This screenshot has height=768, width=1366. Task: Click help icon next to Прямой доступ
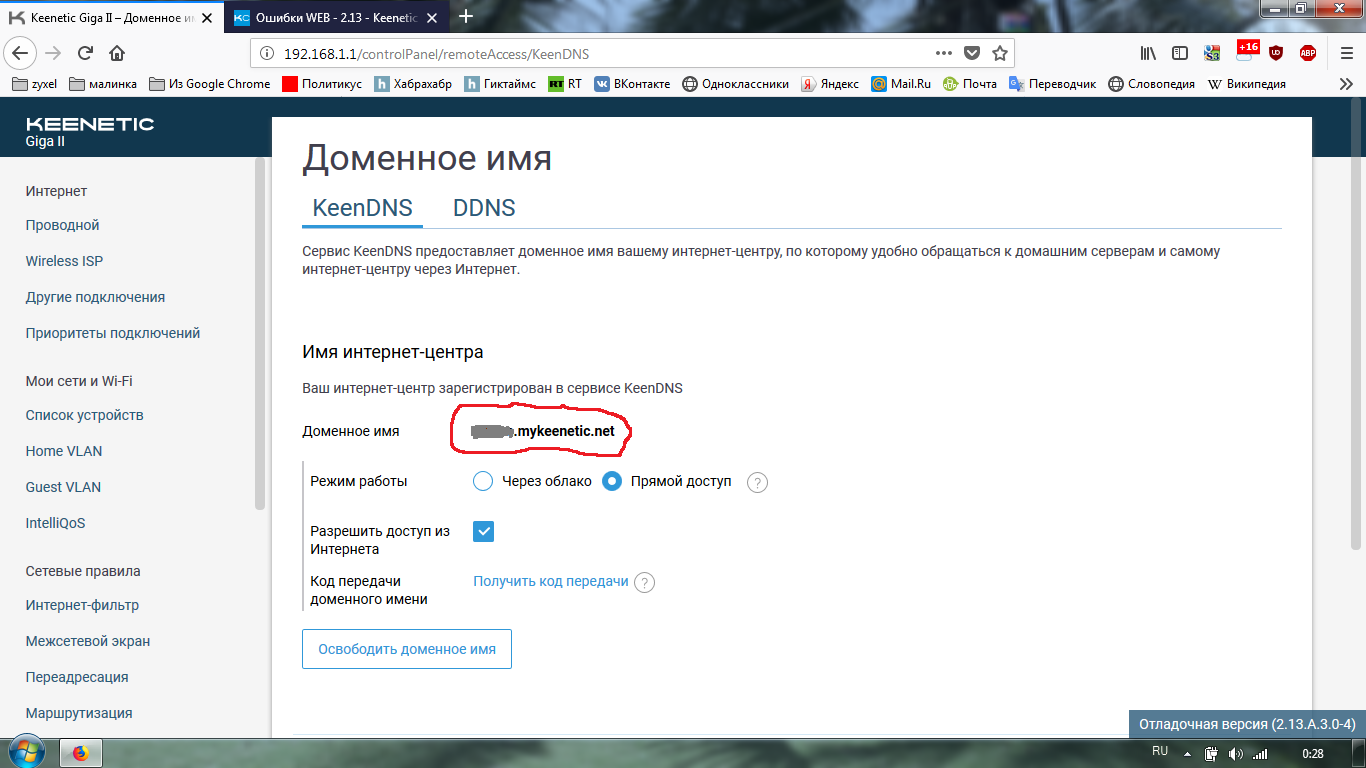[758, 482]
